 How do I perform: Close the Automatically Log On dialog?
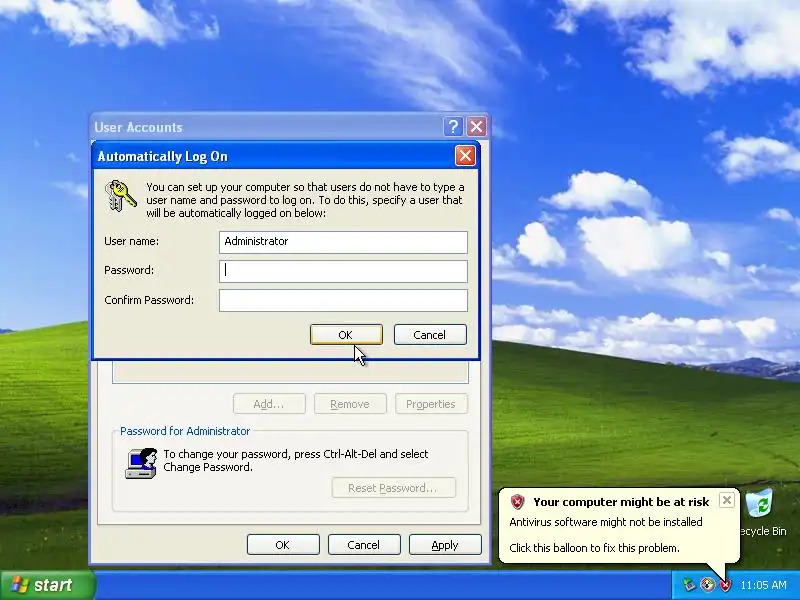tap(465, 156)
